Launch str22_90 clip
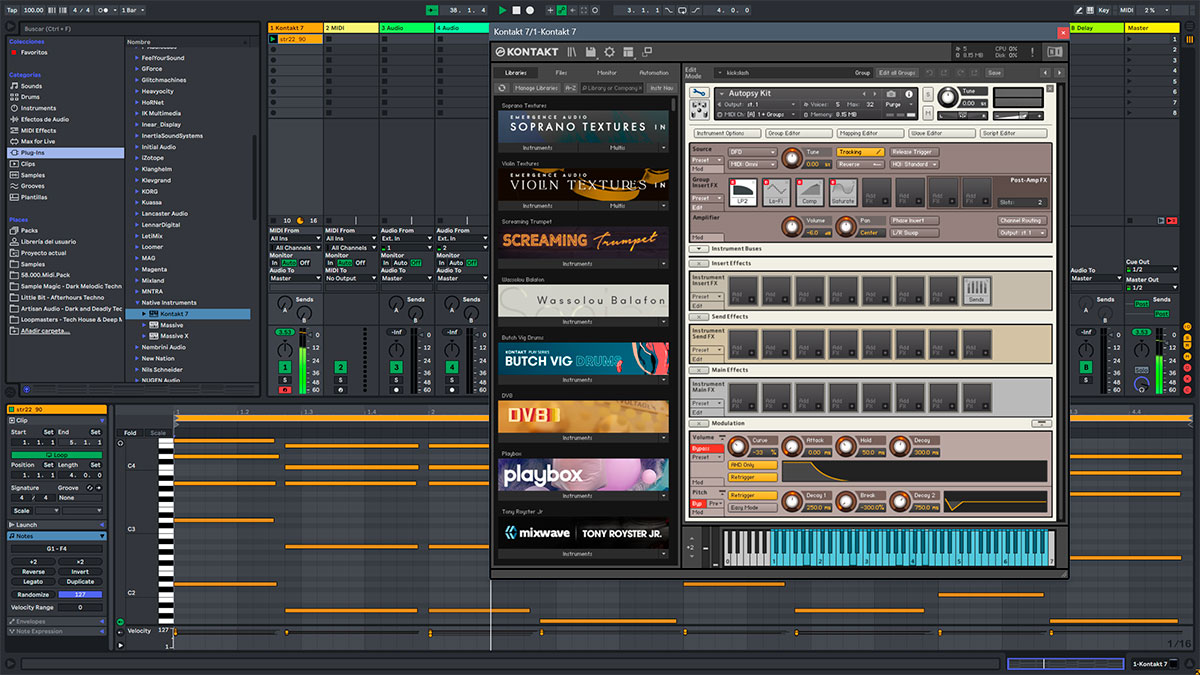 [275, 39]
